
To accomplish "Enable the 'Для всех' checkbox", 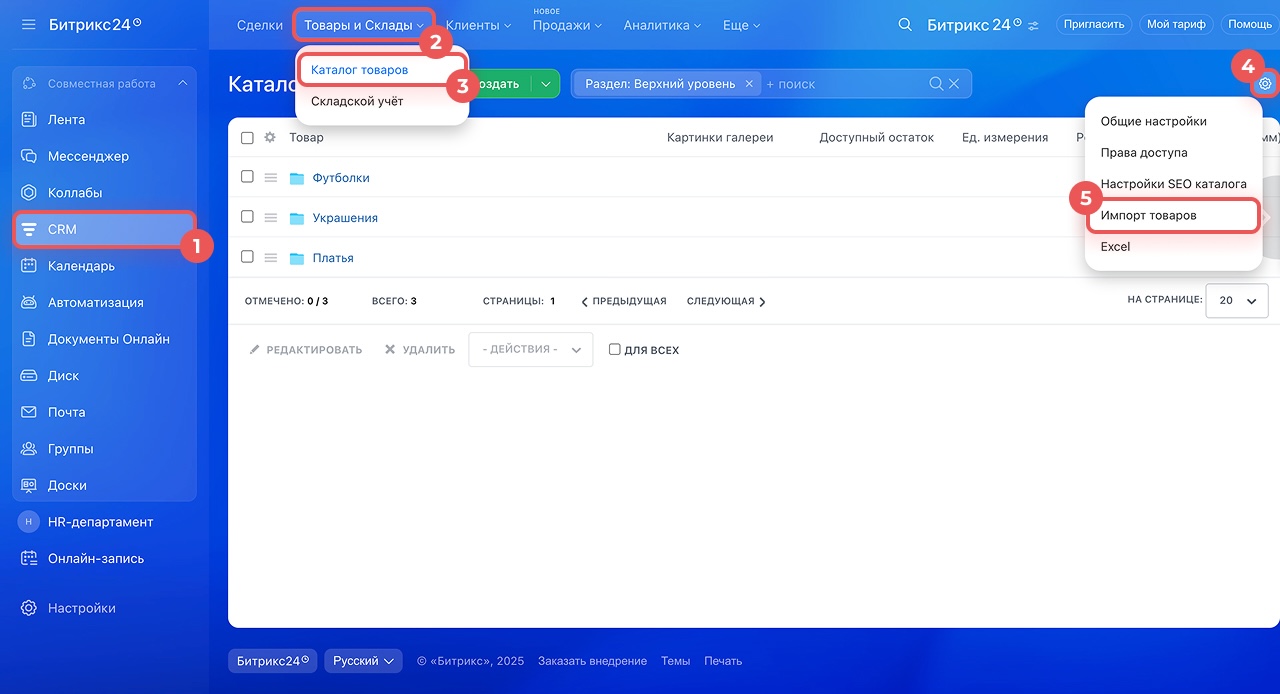I will (615, 350).
